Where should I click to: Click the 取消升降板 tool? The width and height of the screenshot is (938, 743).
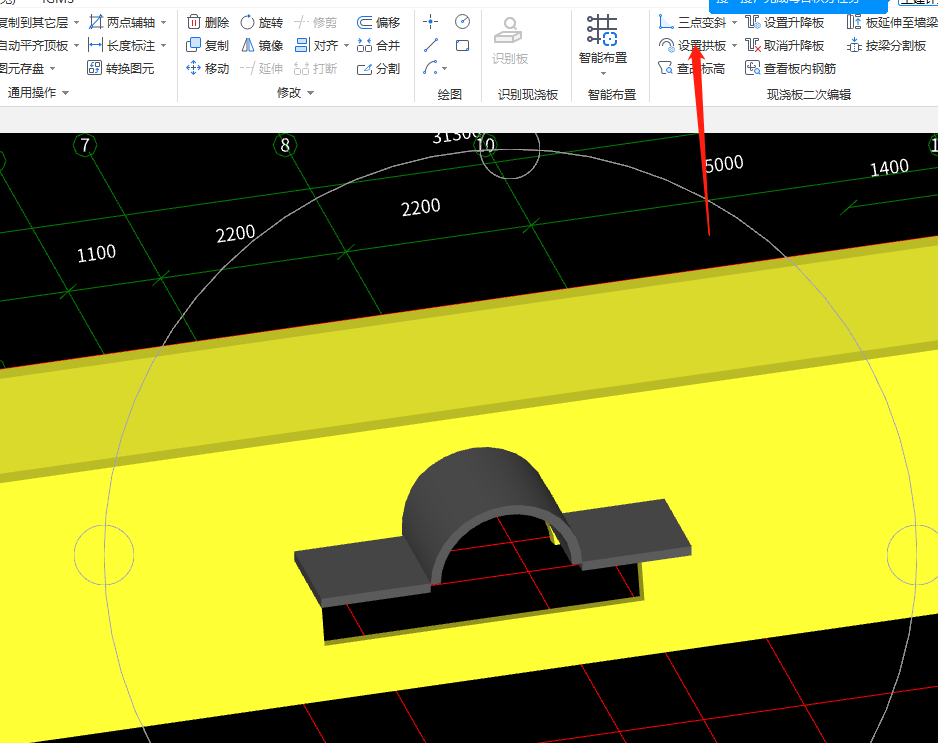coord(785,45)
